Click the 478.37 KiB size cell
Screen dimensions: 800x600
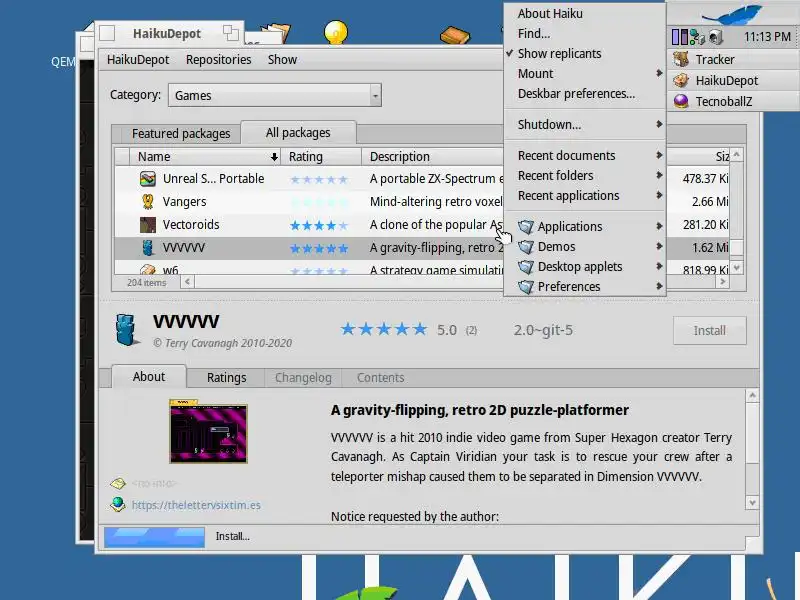point(705,179)
